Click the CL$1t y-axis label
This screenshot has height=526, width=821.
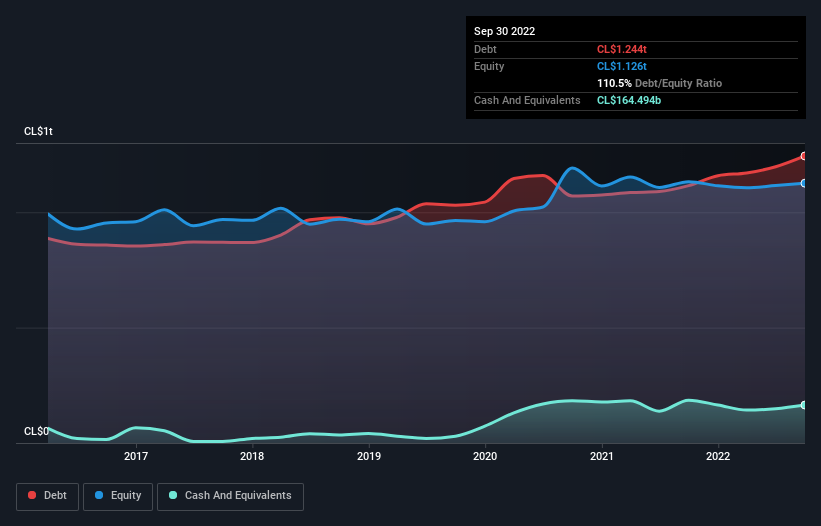(x=38, y=131)
